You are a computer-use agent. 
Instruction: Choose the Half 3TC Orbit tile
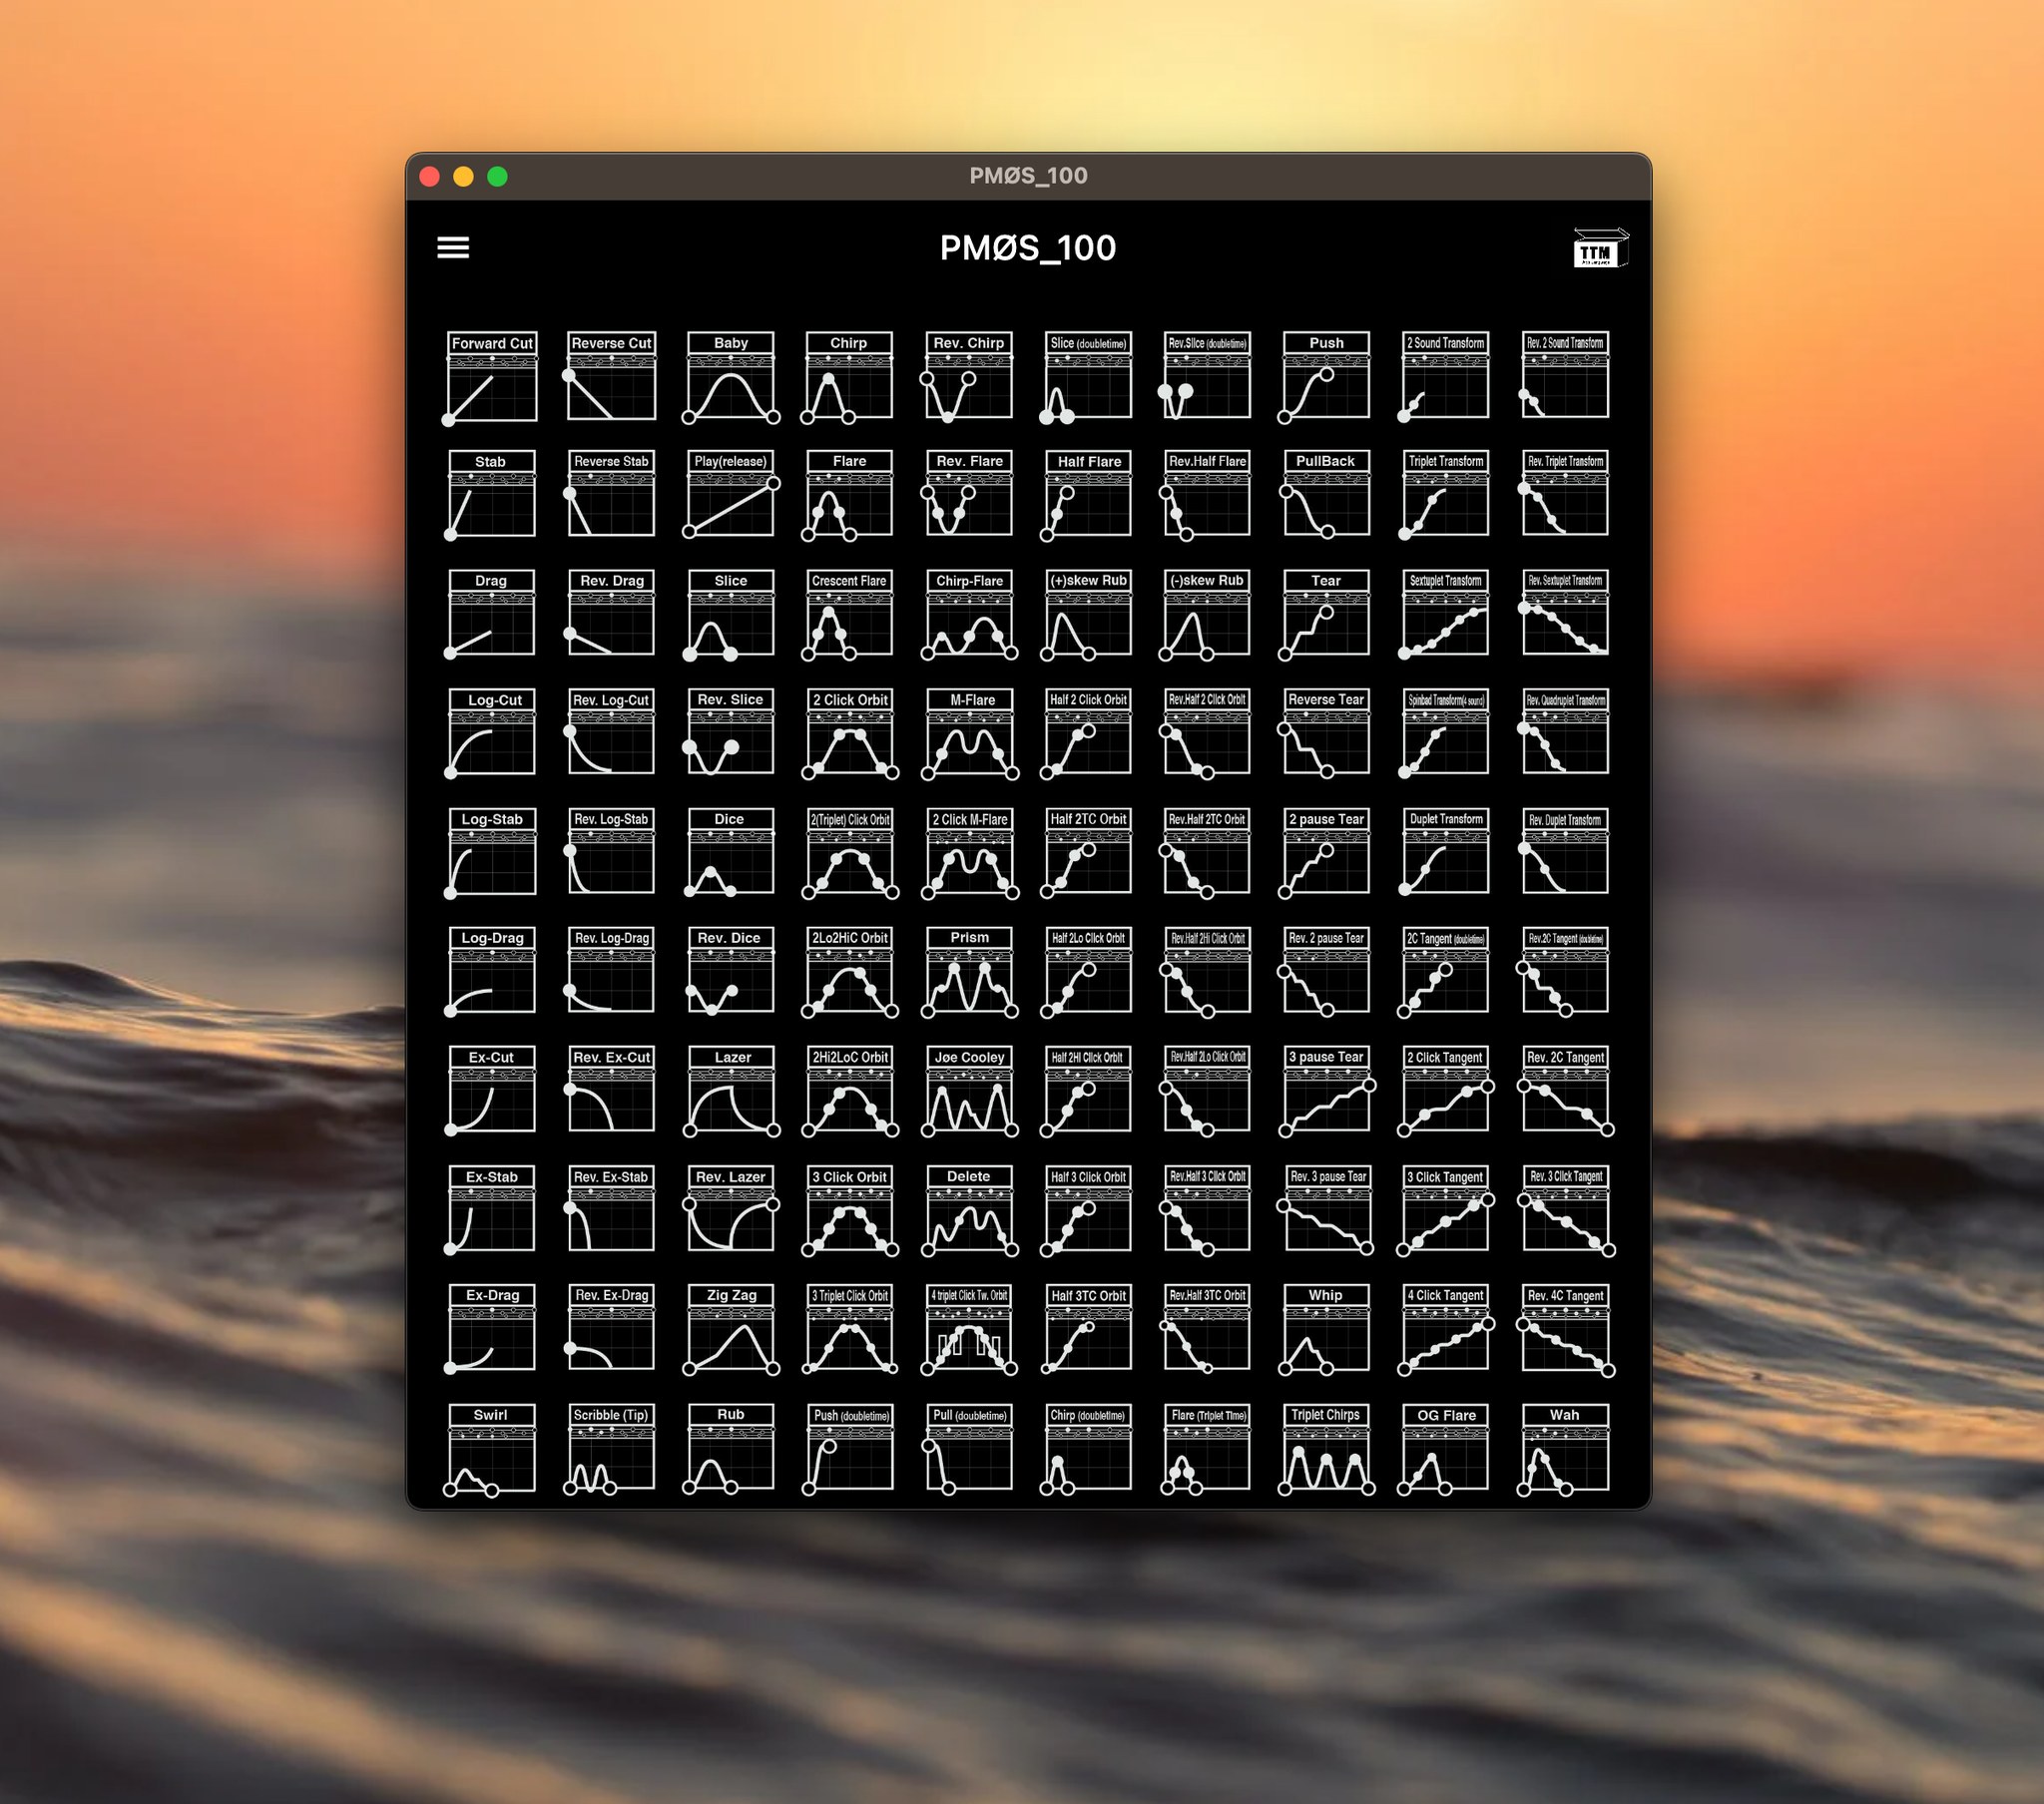1088,1328
